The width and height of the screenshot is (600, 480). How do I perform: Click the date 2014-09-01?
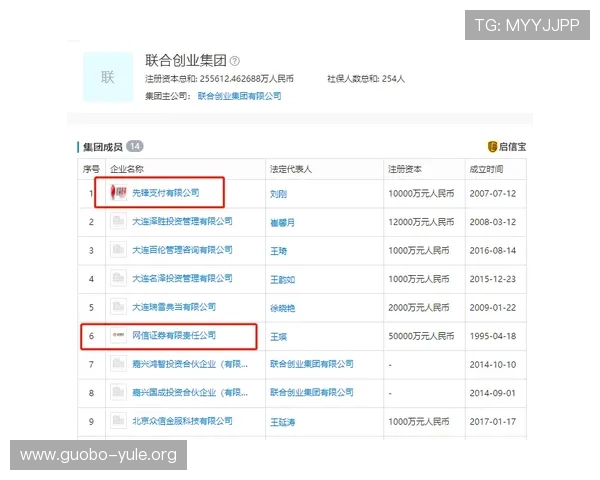(493, 393)
